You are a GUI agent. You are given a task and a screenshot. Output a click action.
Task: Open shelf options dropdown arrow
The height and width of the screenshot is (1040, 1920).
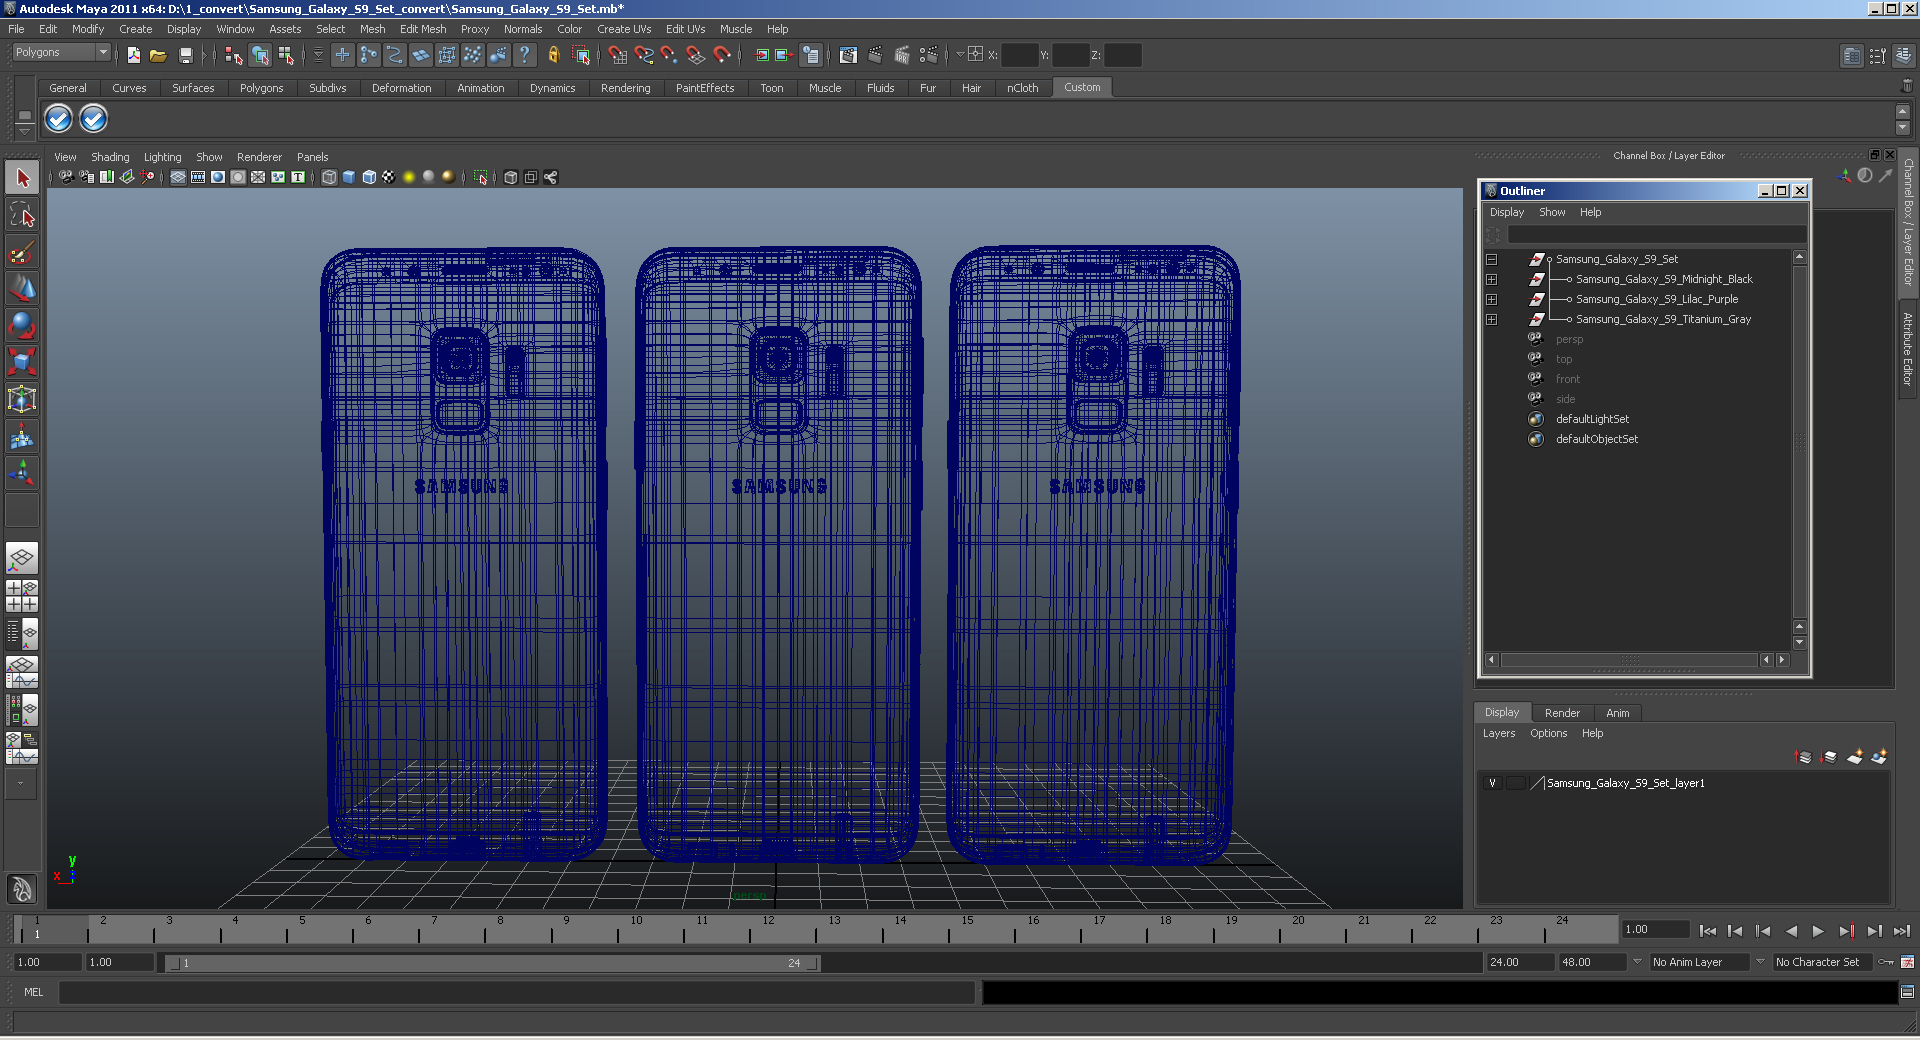pyautogui.click(x=25, y=131)
